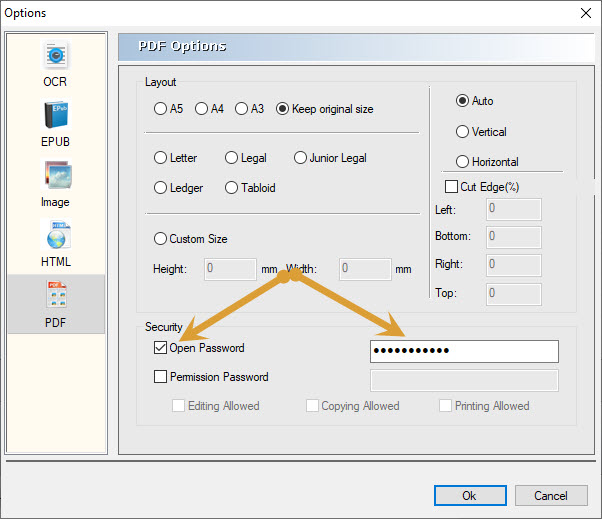
Task: Choose Custom Size option
Action: pyautogui.click(x=160, y=239)
